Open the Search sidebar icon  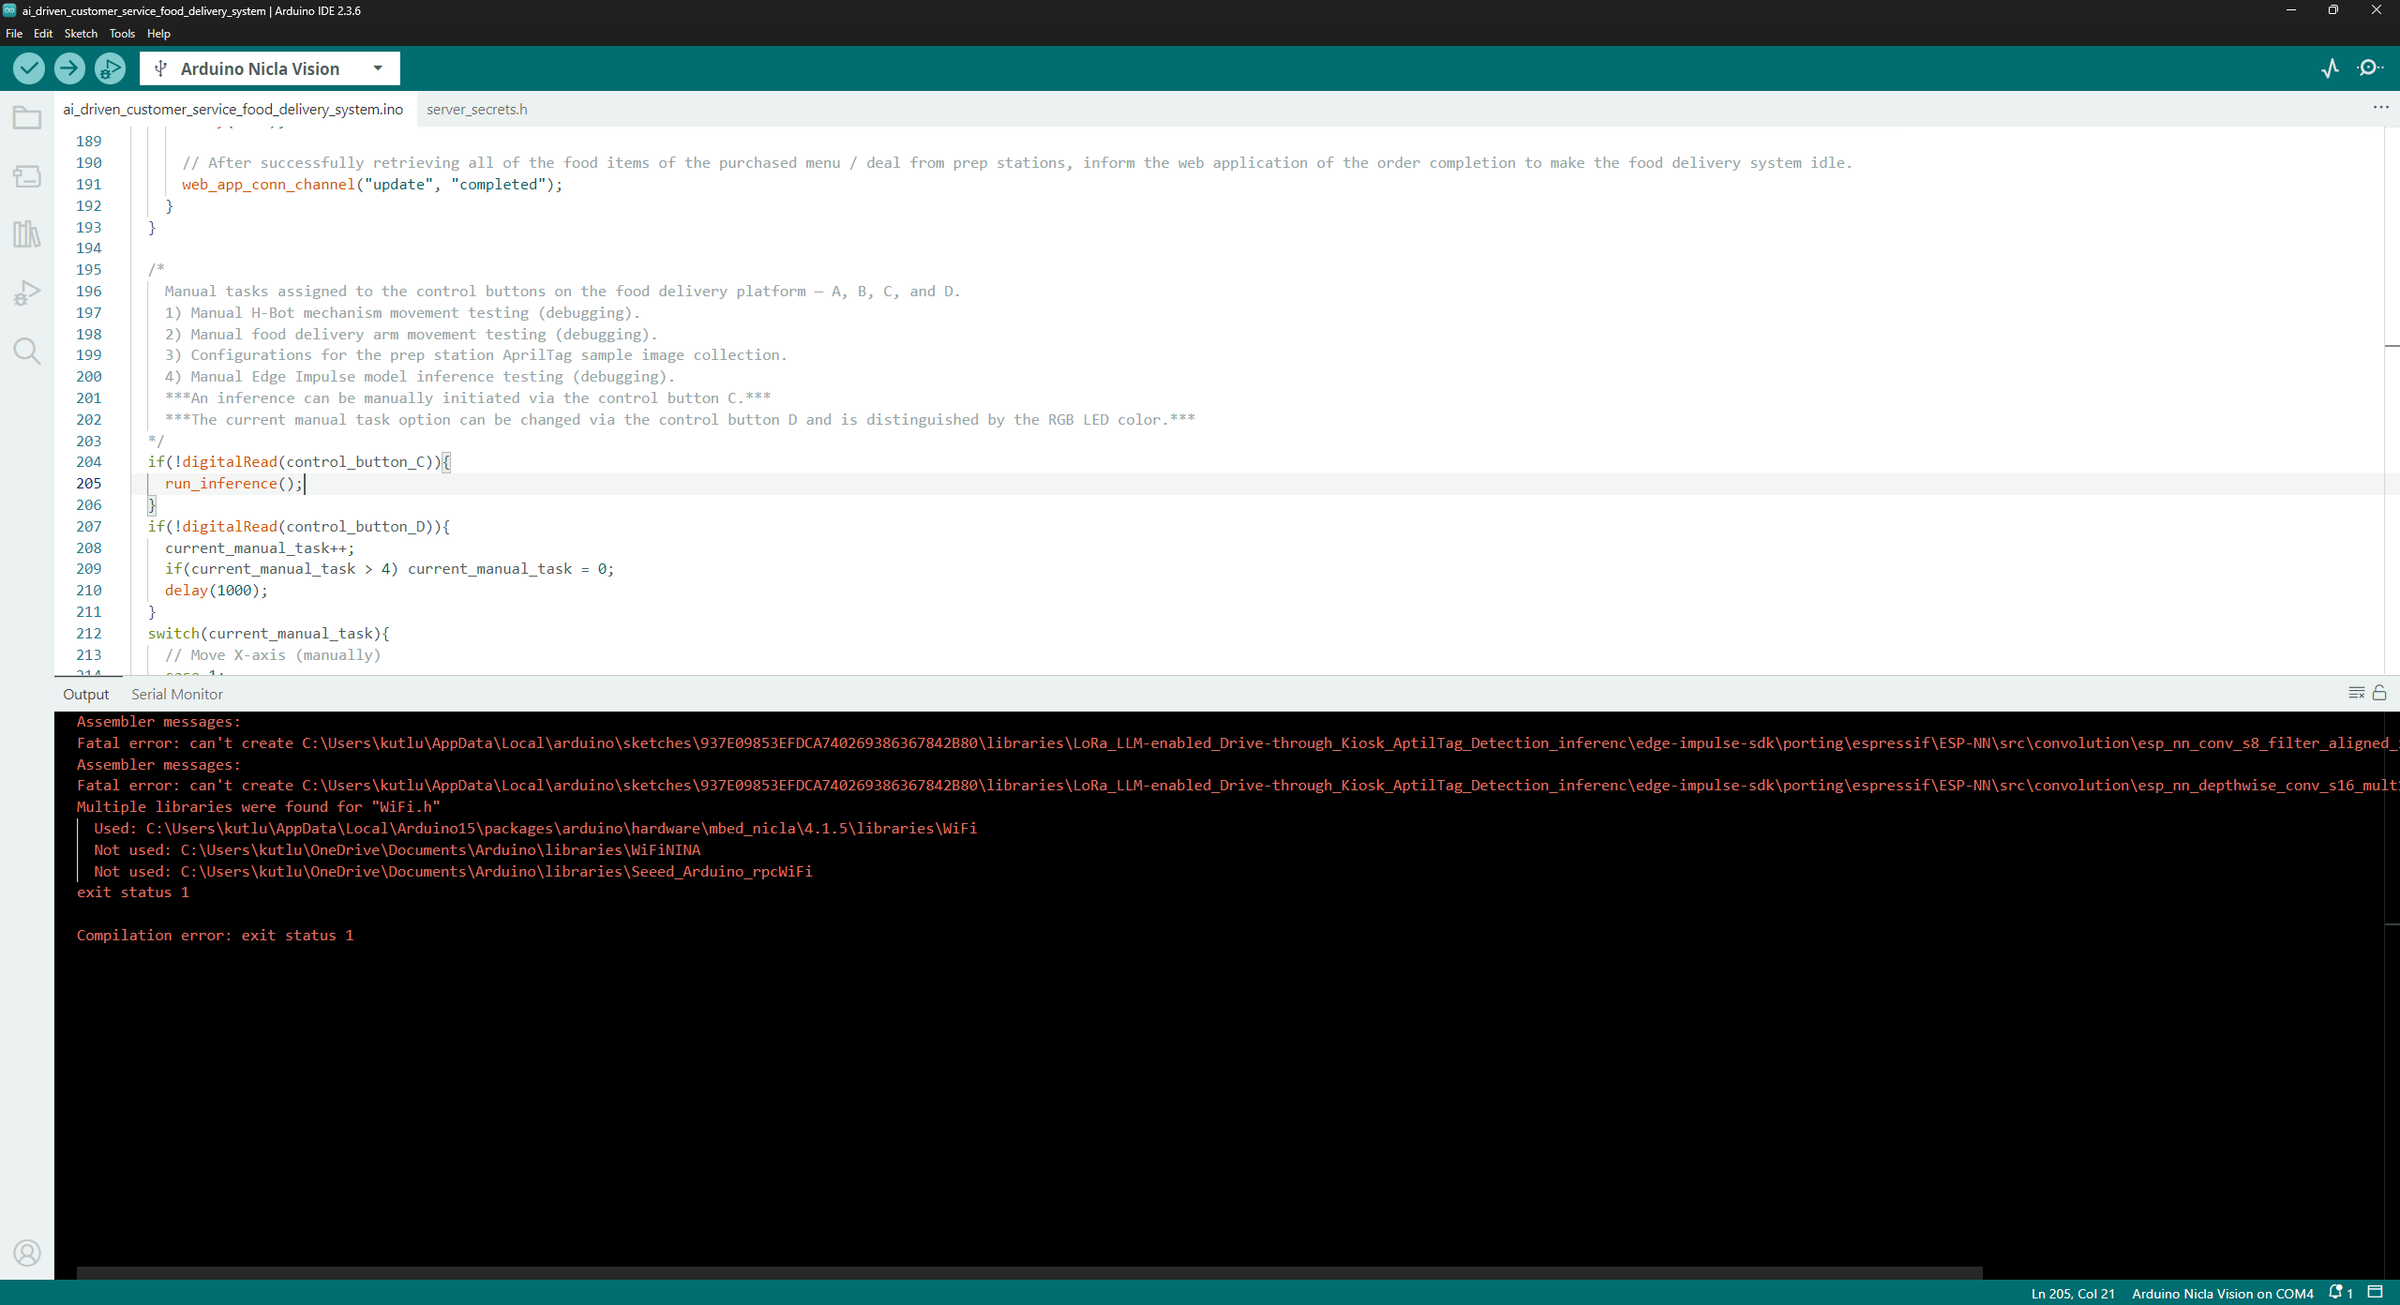click(27, 351)
